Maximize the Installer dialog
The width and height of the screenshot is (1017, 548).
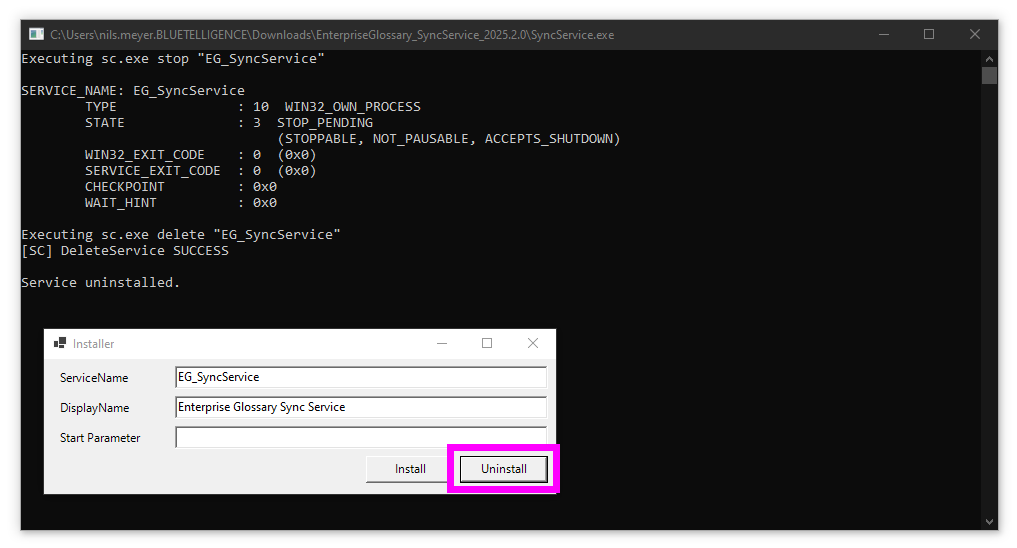click(487, 343)
